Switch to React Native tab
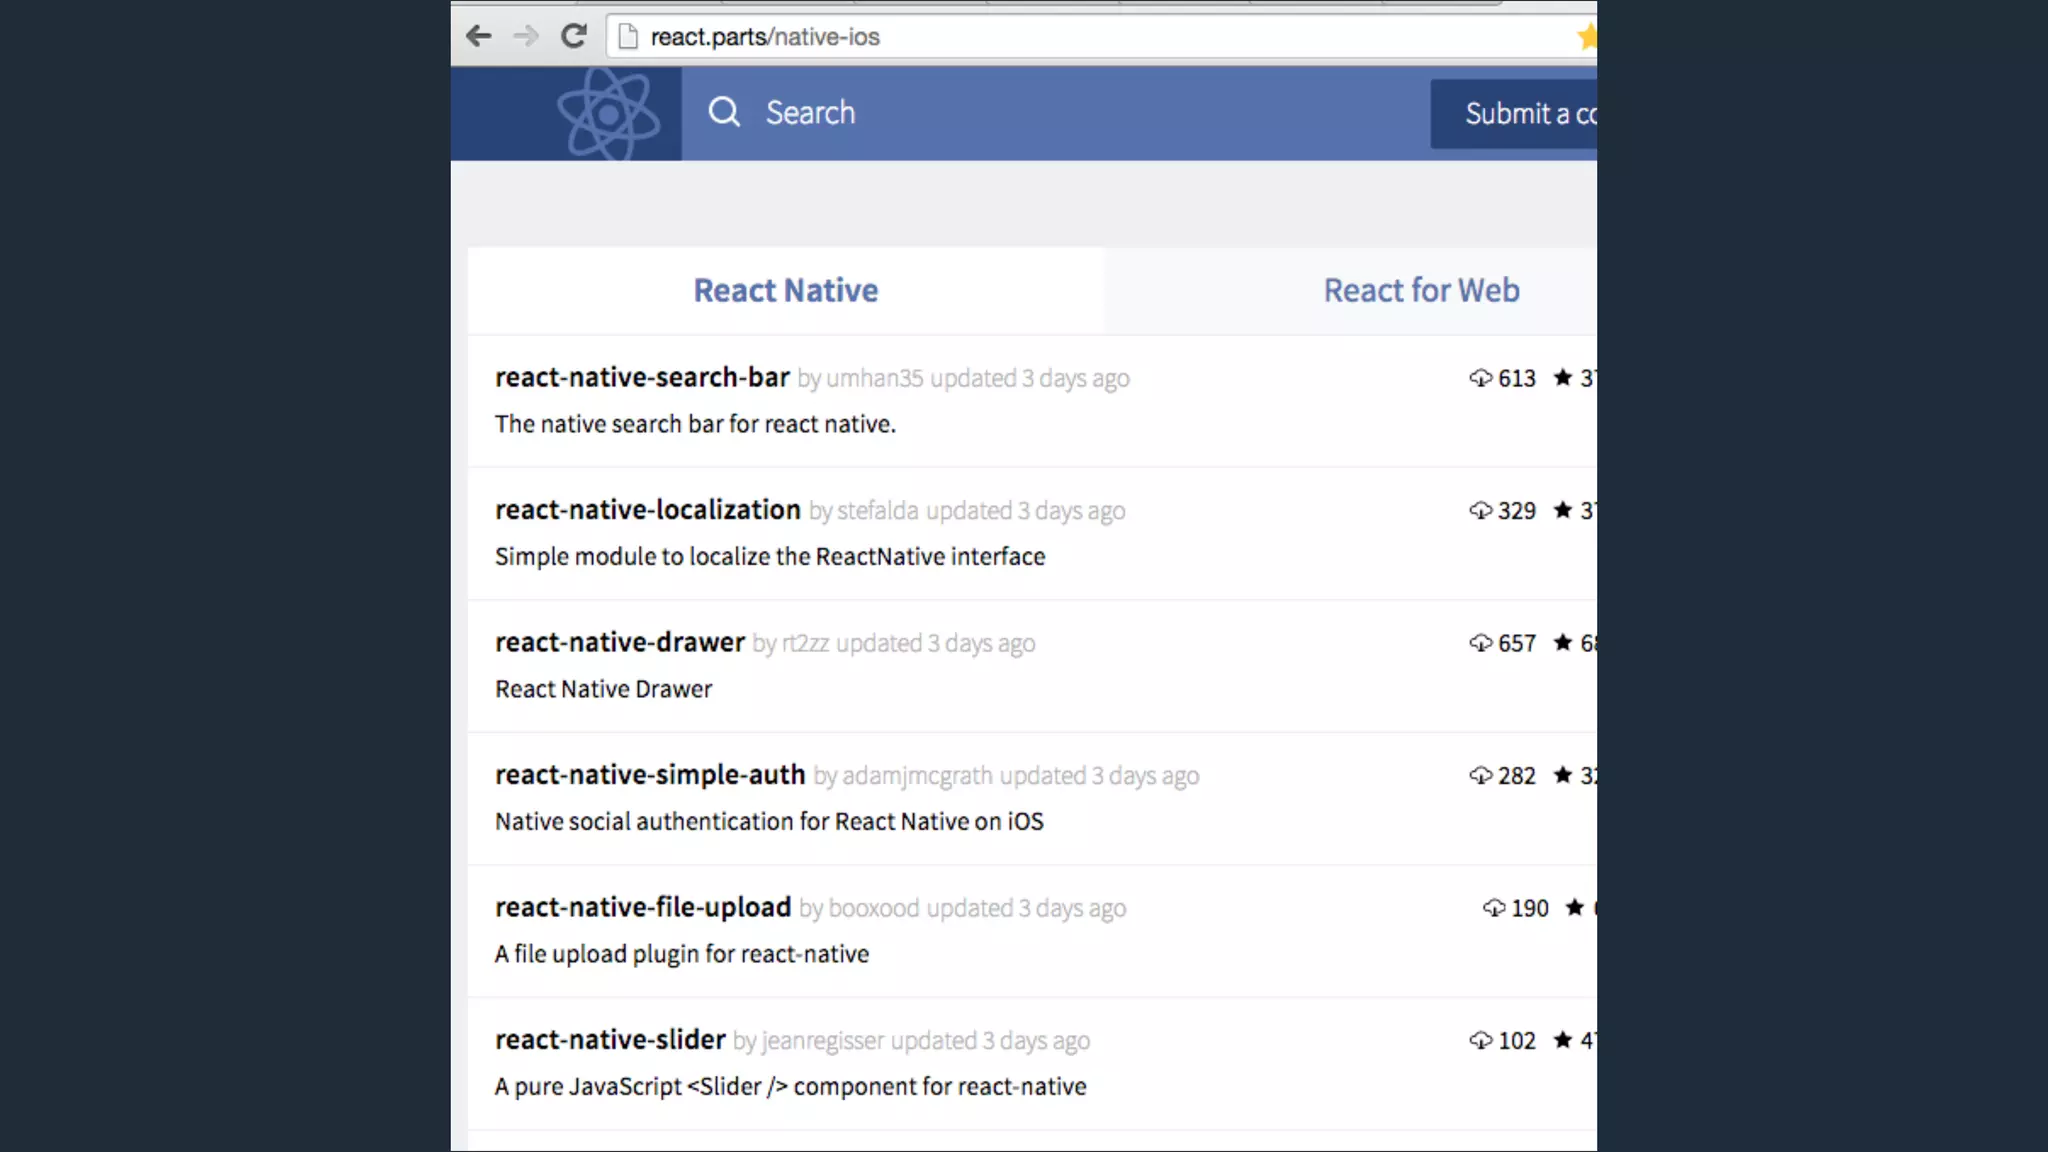 coord(786,290)
